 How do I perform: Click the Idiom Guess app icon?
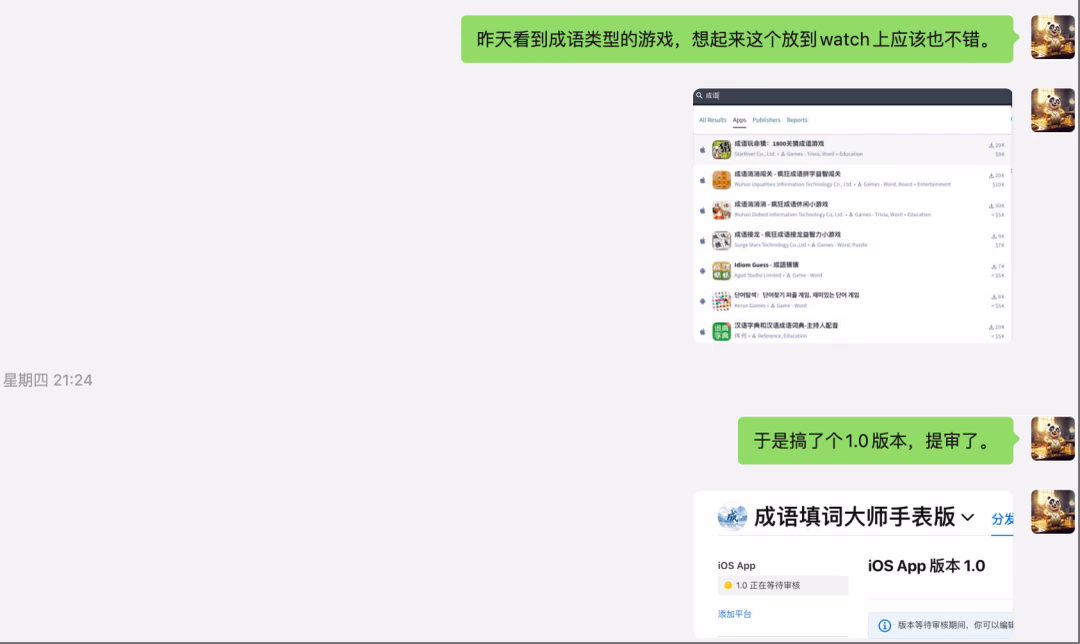click(x=721, y=271)
